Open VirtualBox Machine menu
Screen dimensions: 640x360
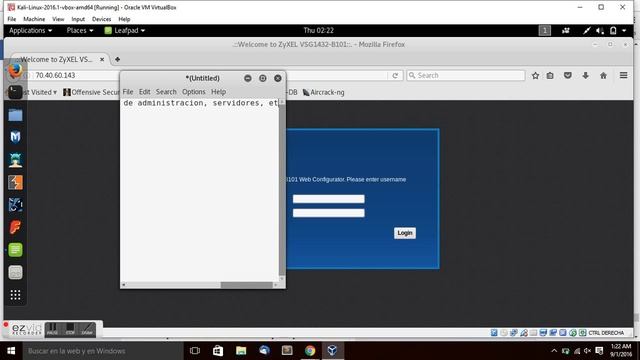pyautogui.click(x=34, y=19)
